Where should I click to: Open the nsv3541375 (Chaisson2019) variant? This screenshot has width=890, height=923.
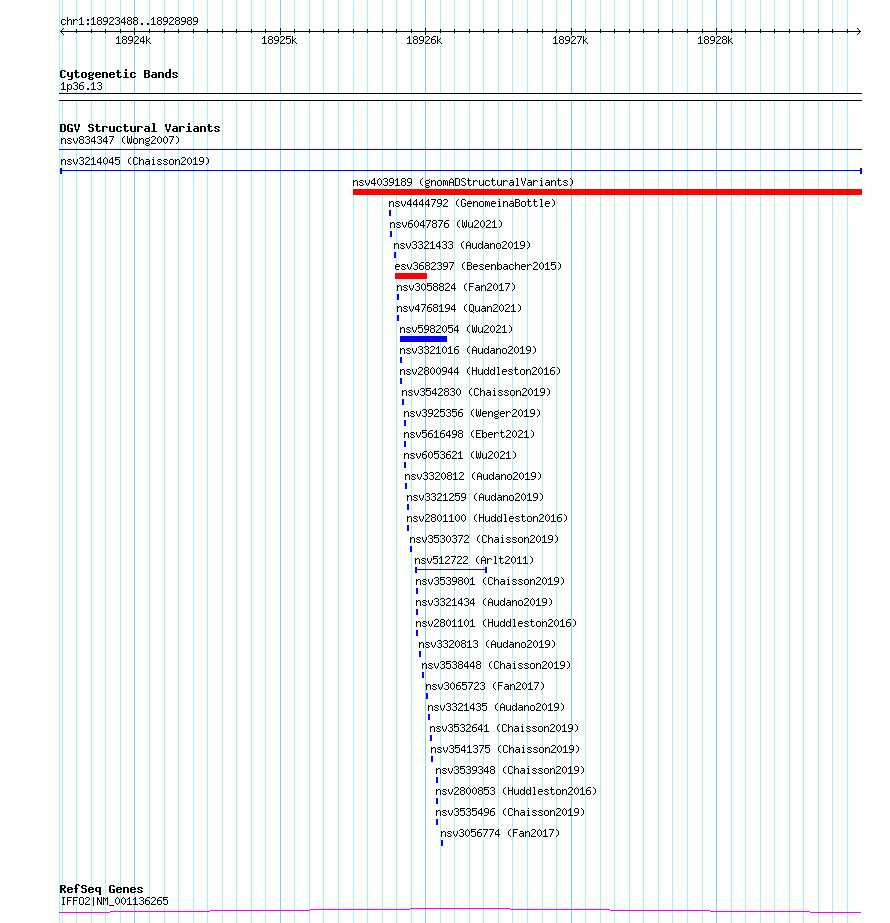pos(506,749)
